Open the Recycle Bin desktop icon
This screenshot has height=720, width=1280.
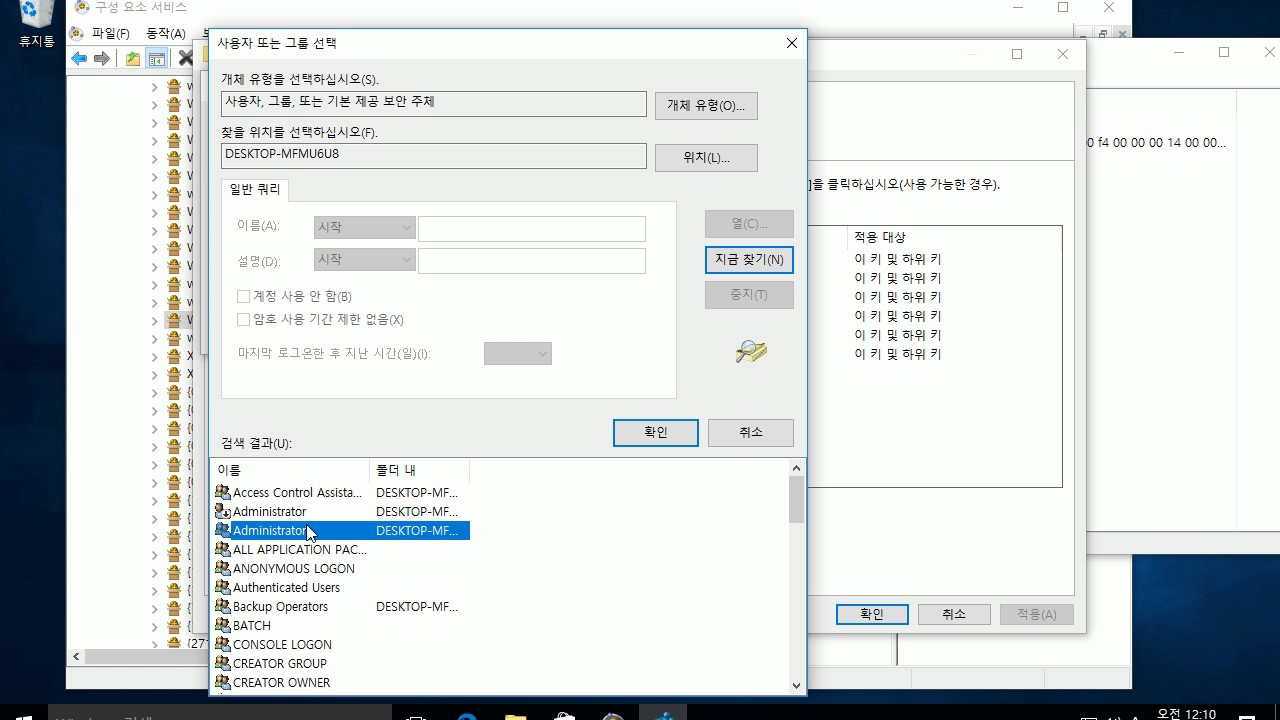(37, 24)
